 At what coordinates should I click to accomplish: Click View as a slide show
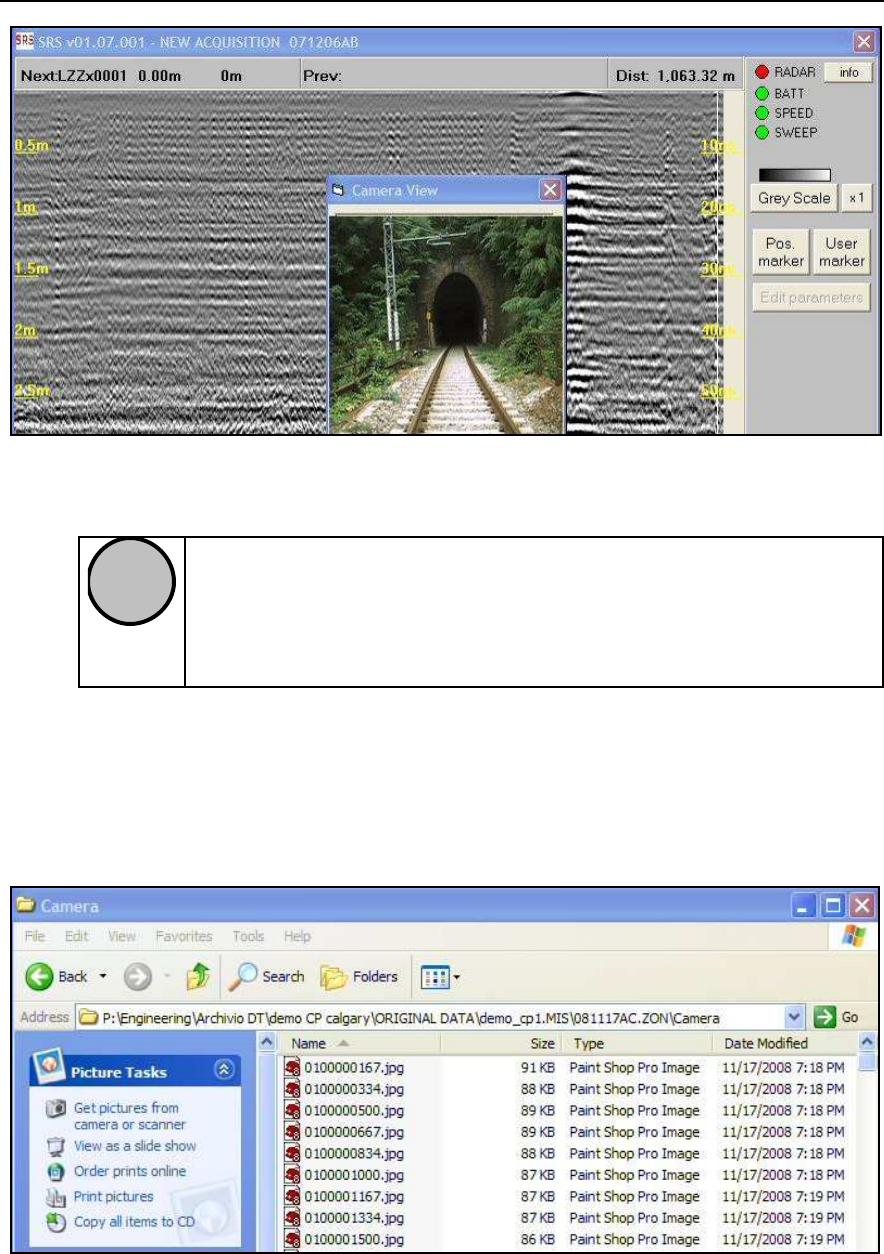[135, 1146]
